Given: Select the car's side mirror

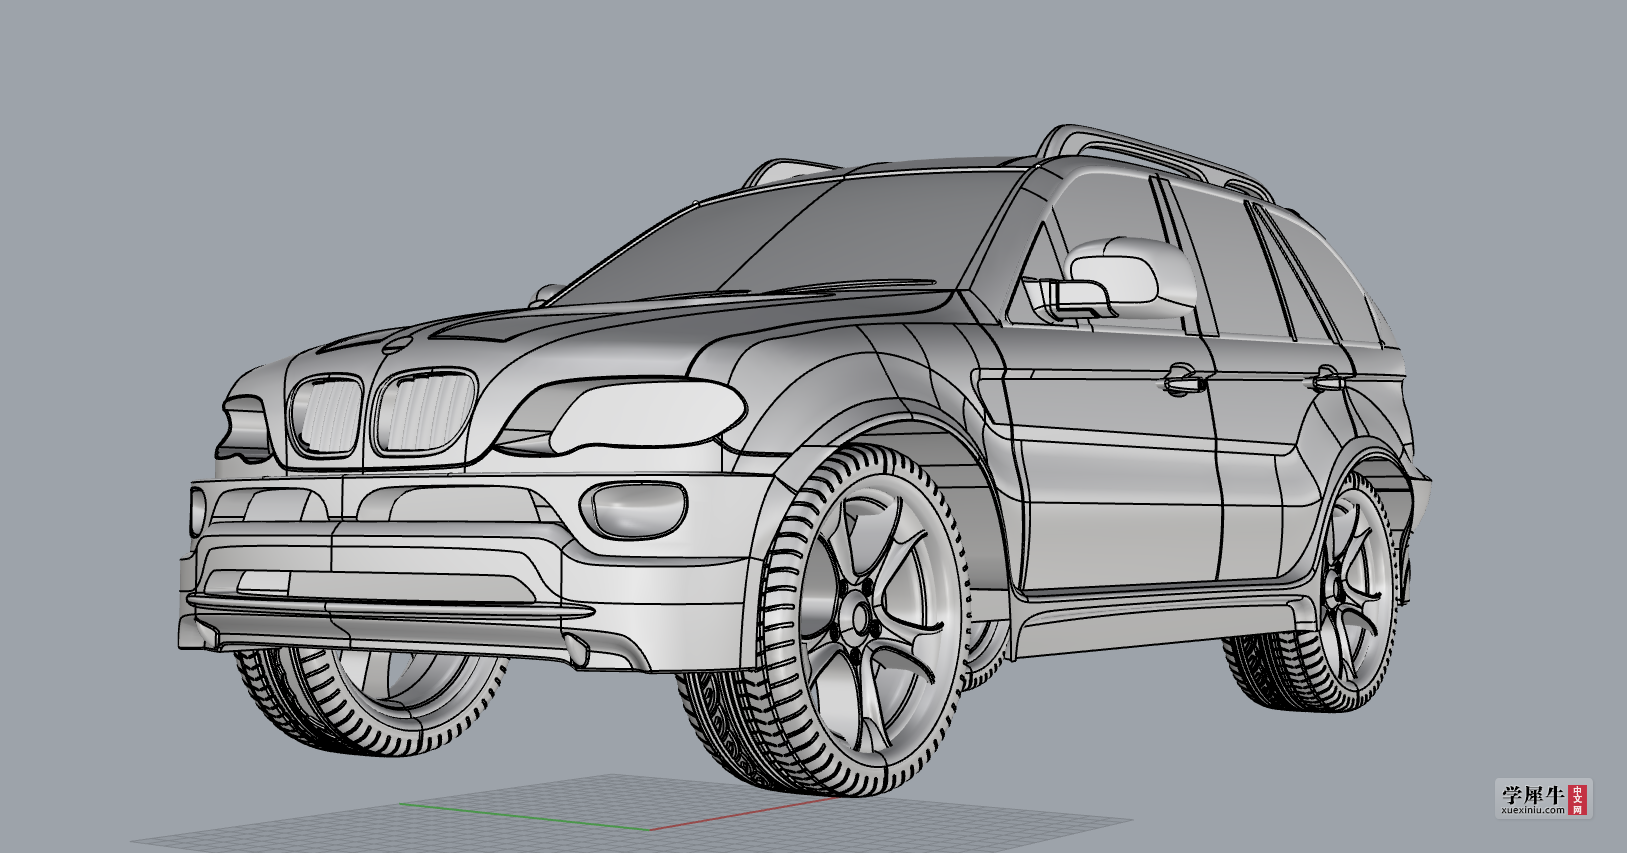Looking at the screenshot, I should (x=1120, y=278).
